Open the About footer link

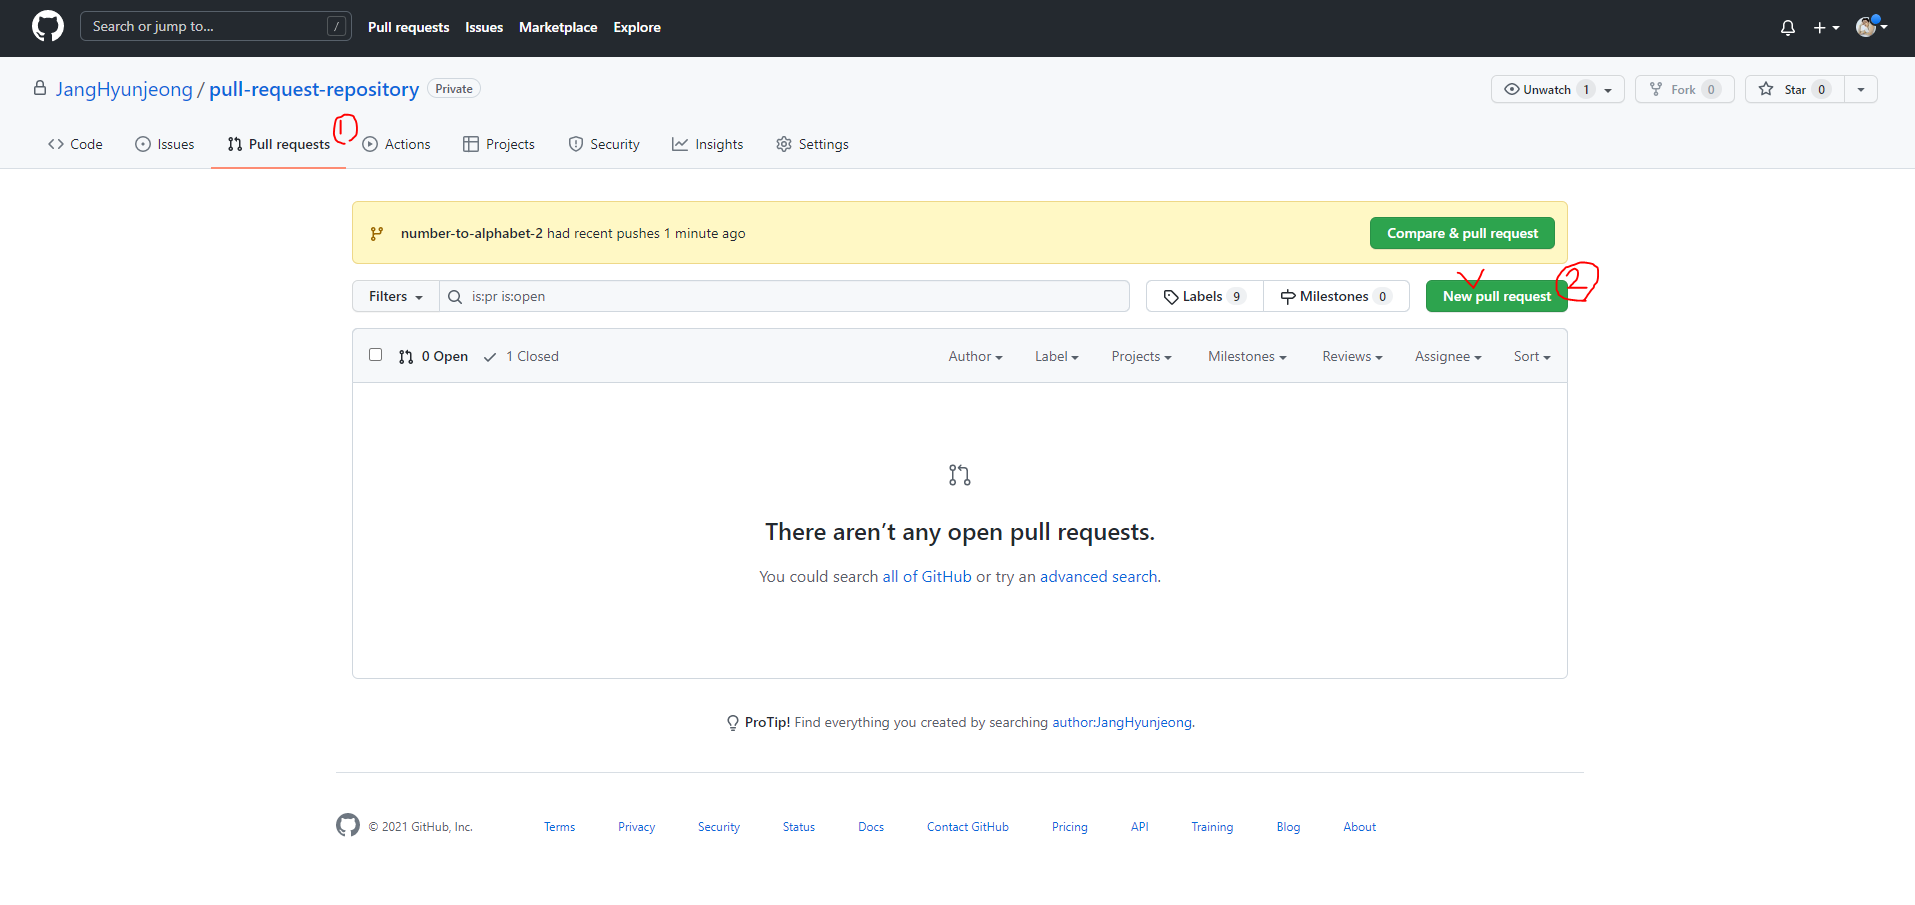pos(1359,827)
